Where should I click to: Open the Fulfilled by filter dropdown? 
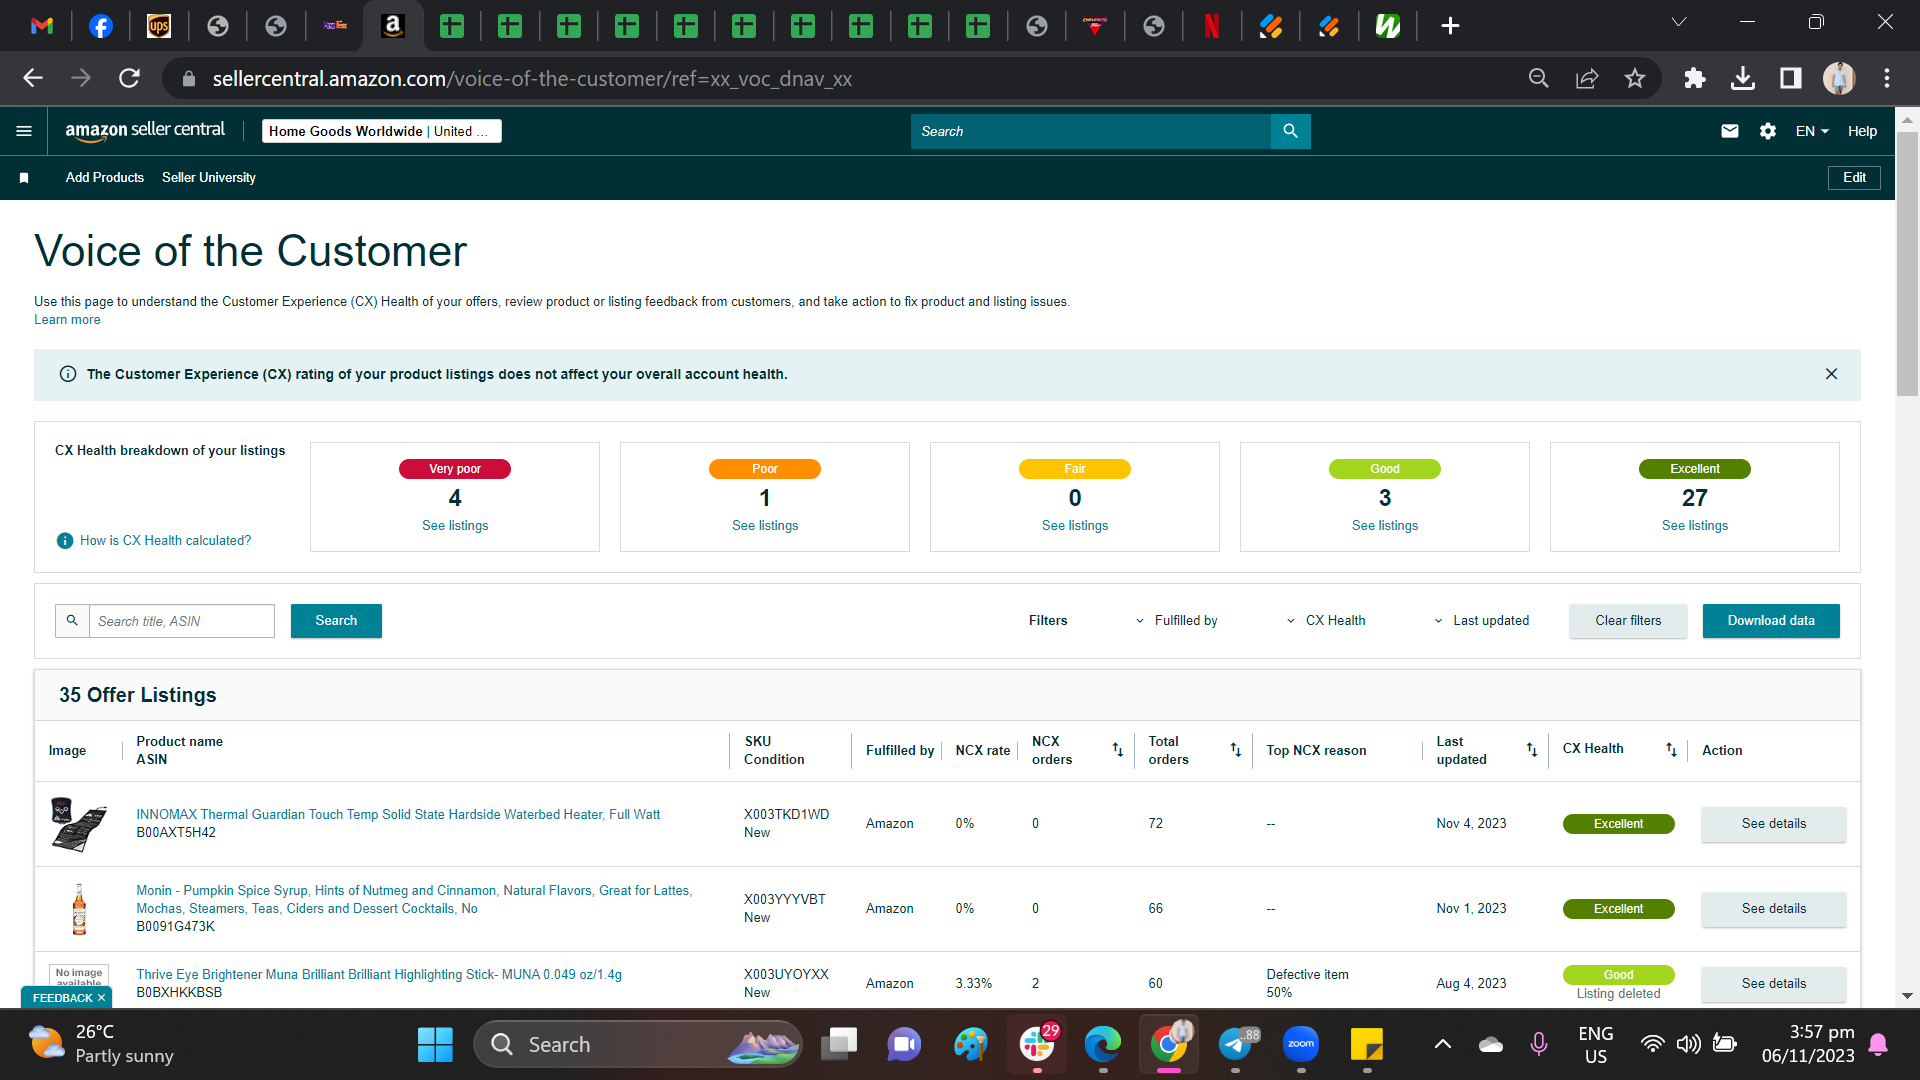[x=1177, y=621]
